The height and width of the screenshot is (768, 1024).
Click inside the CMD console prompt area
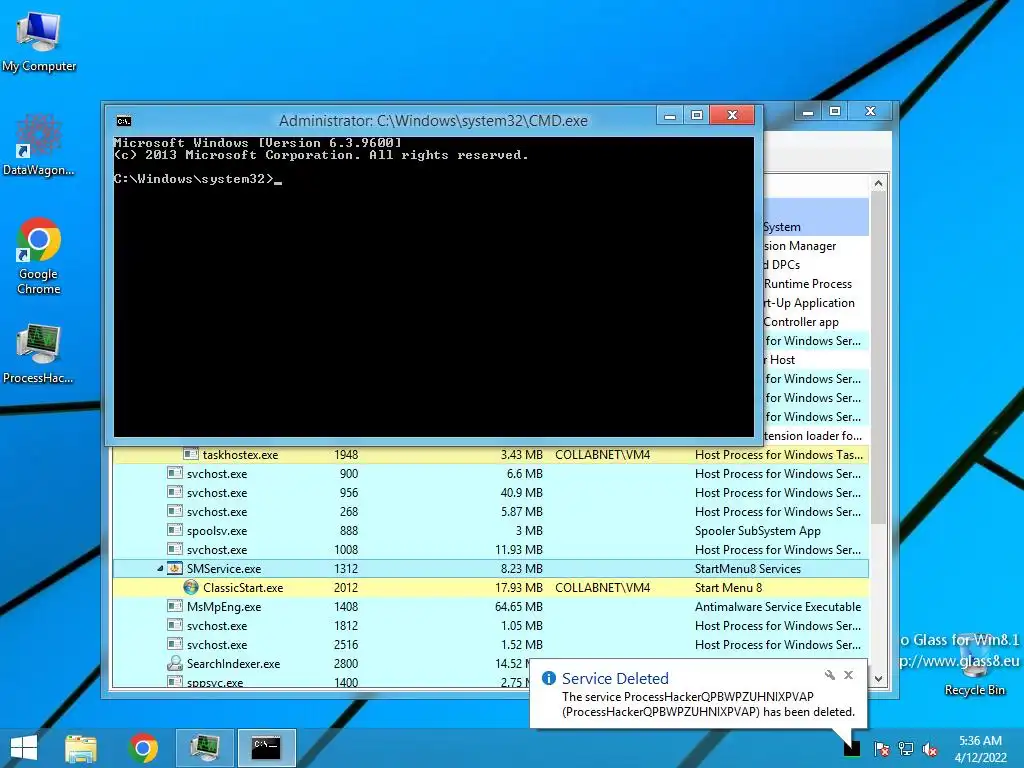point(434,287)
